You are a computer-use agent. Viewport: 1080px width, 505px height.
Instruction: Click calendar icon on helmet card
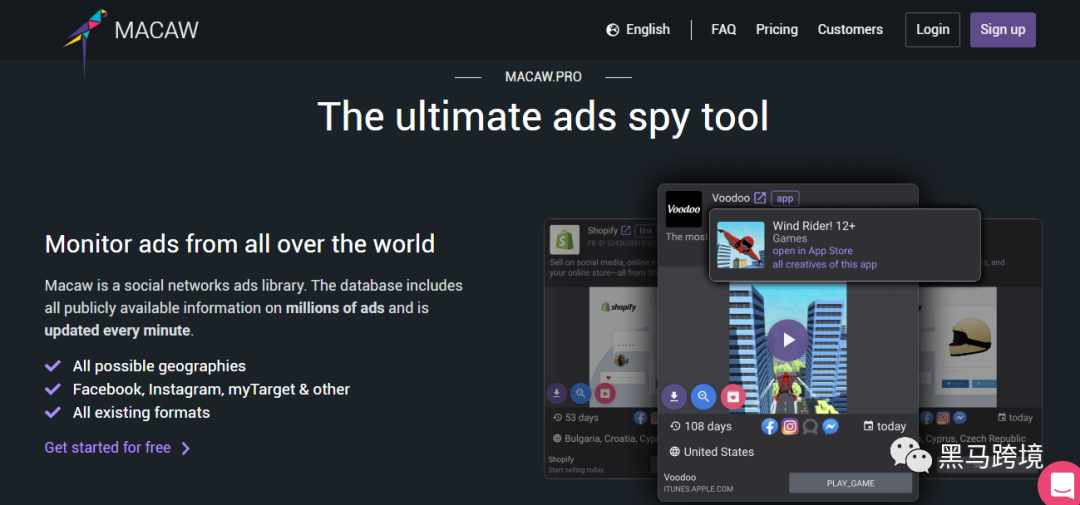pos(1001,418)
